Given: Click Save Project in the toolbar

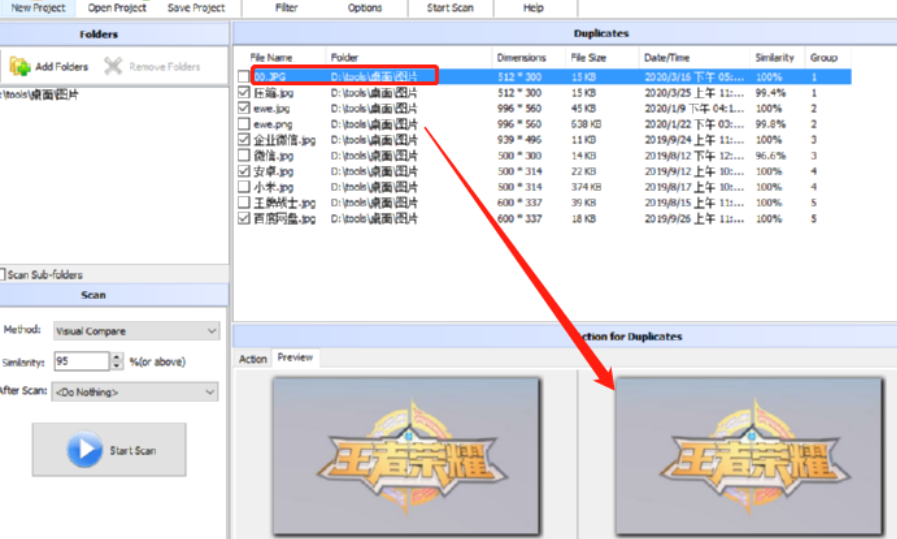Looking at the screenshot, I should click(x=196, y=8).
